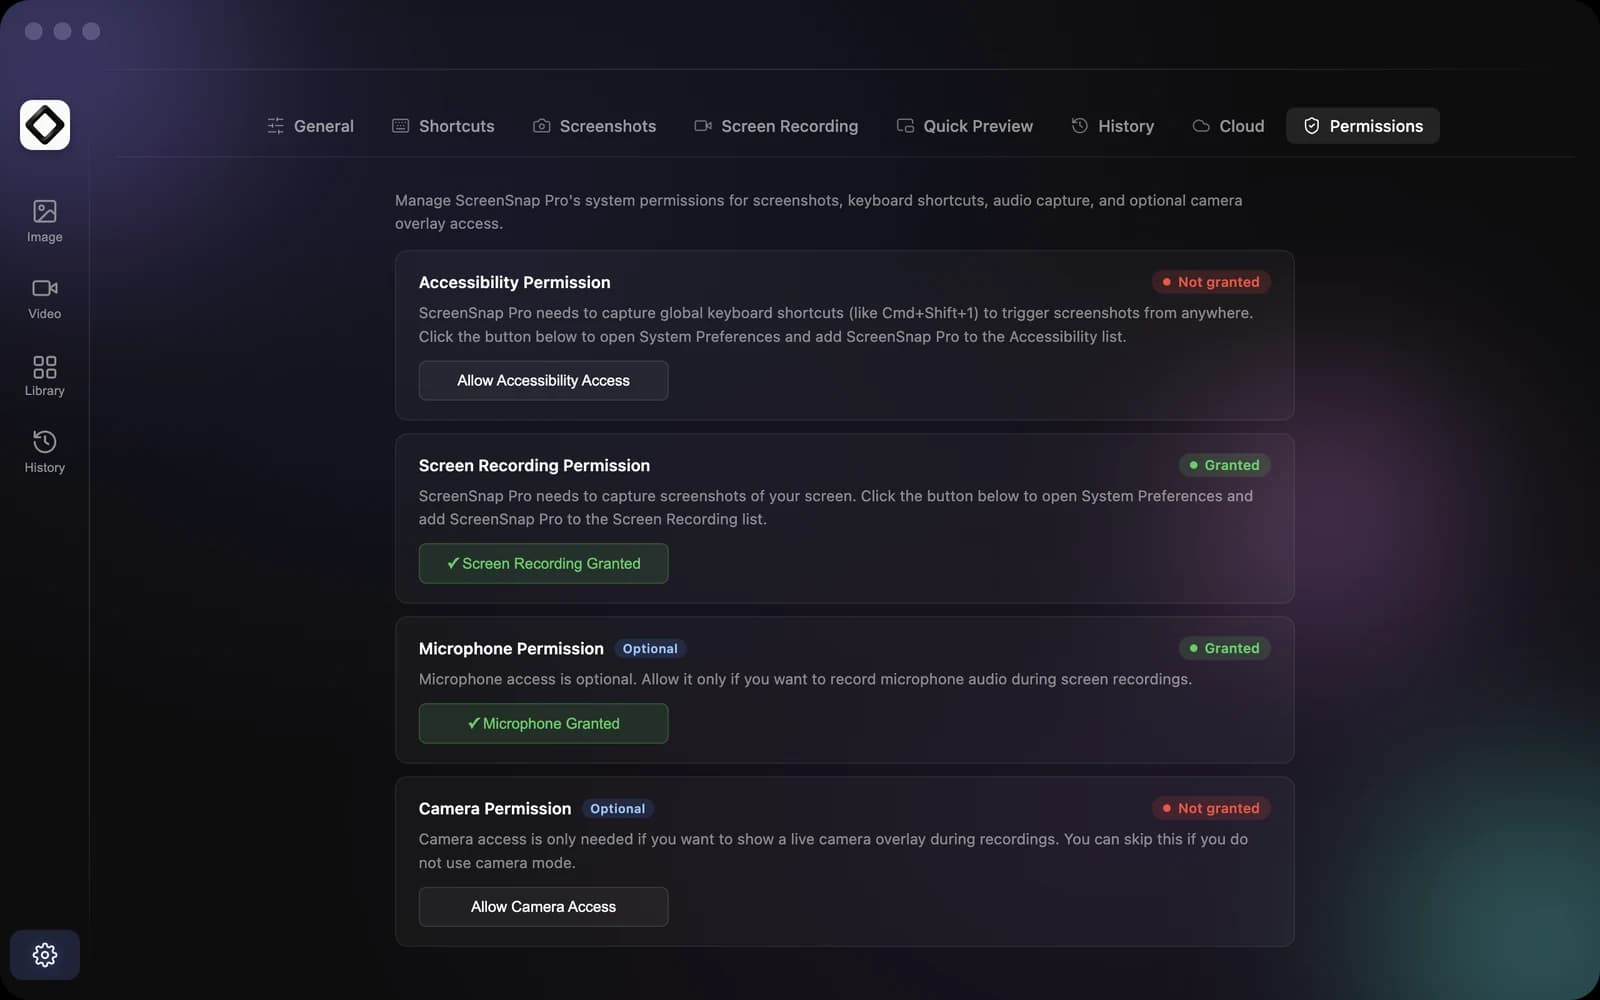Open the Screenshots tab
Image resolution: width=1600 pixels, height=1000 pixels.
pos(594,126)
